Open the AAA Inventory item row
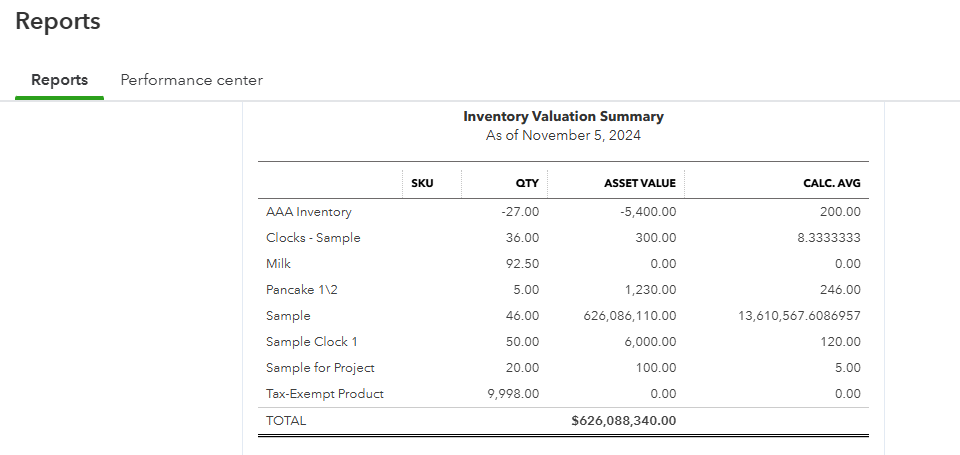 308,212
